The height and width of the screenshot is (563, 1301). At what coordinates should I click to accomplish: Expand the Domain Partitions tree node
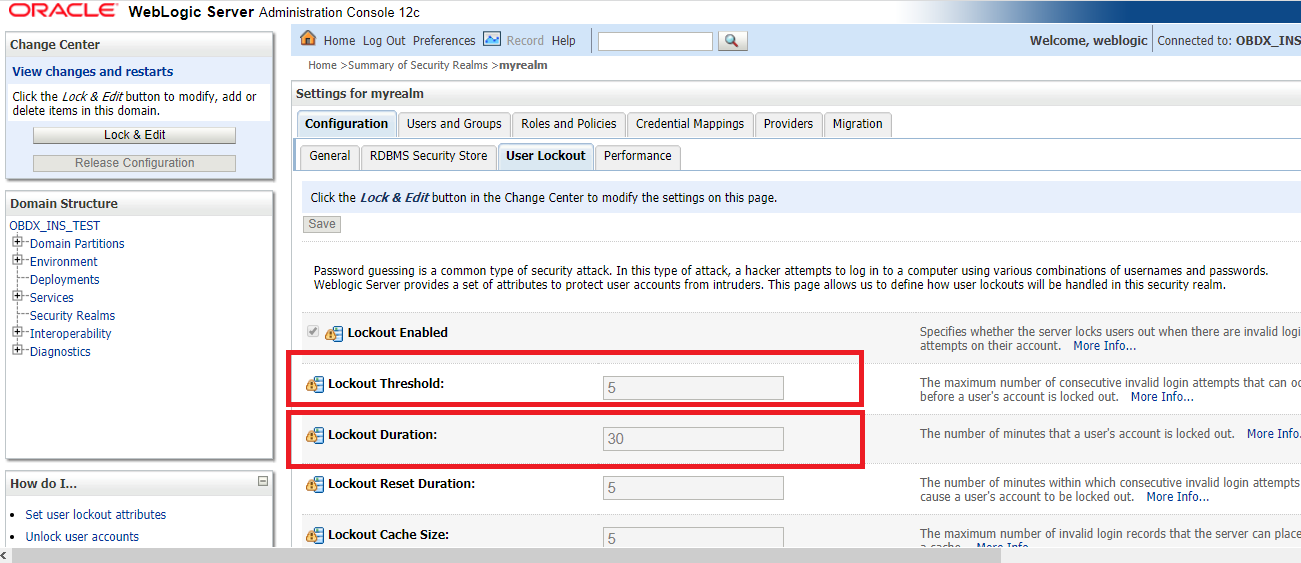18,242
